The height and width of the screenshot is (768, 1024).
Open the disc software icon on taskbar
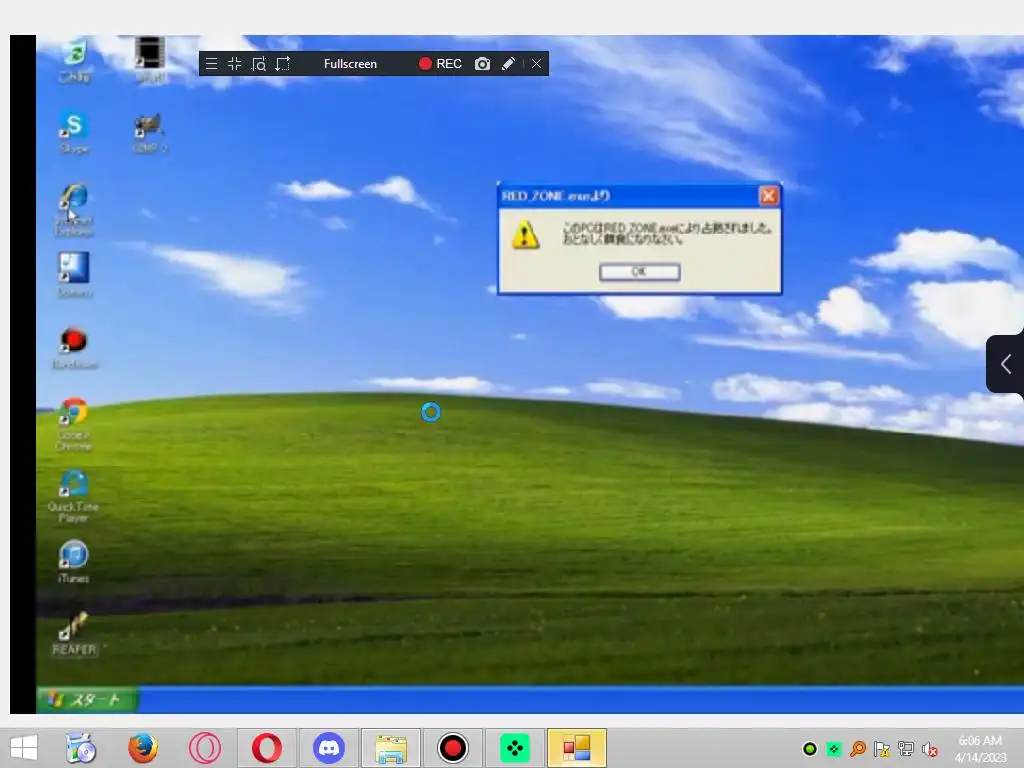tap(81, 748)
